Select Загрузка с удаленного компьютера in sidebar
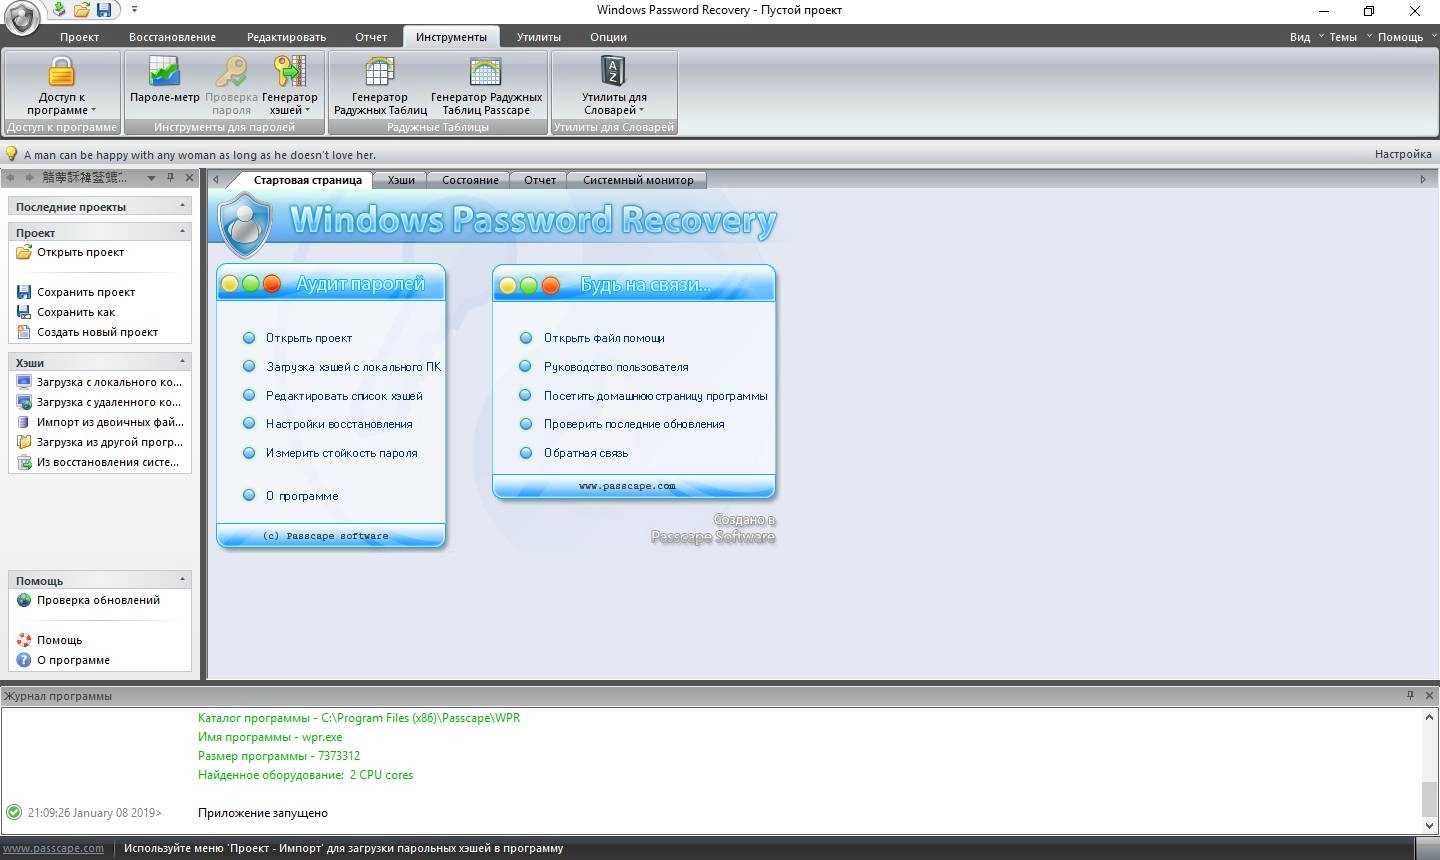 tap(100, 402)
